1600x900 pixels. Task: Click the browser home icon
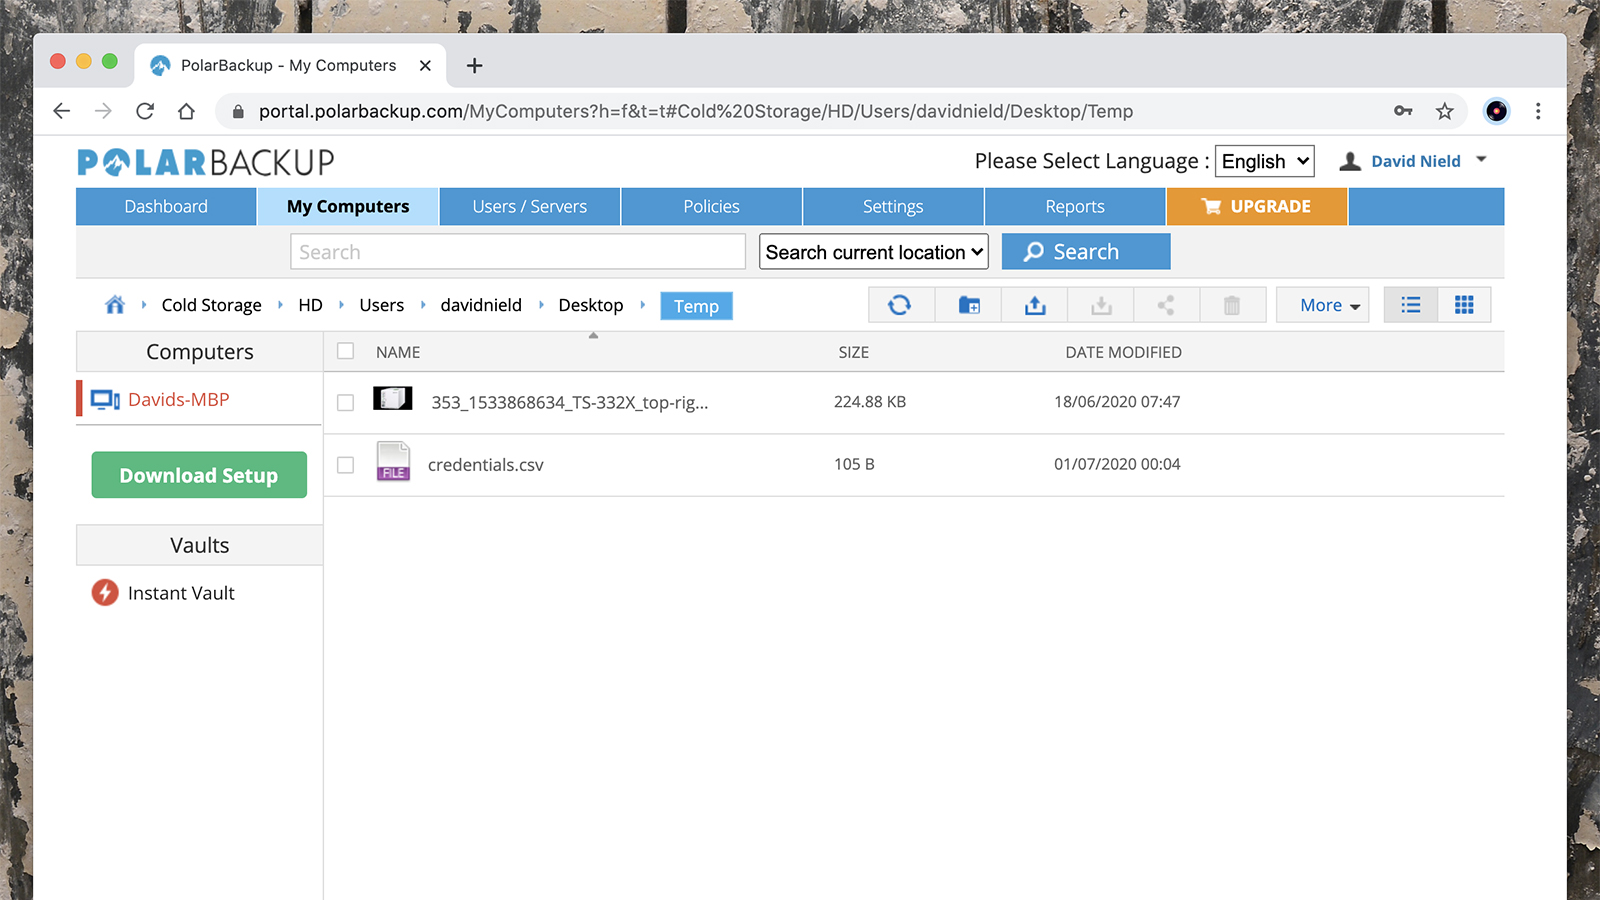click(x=186, y=111)
